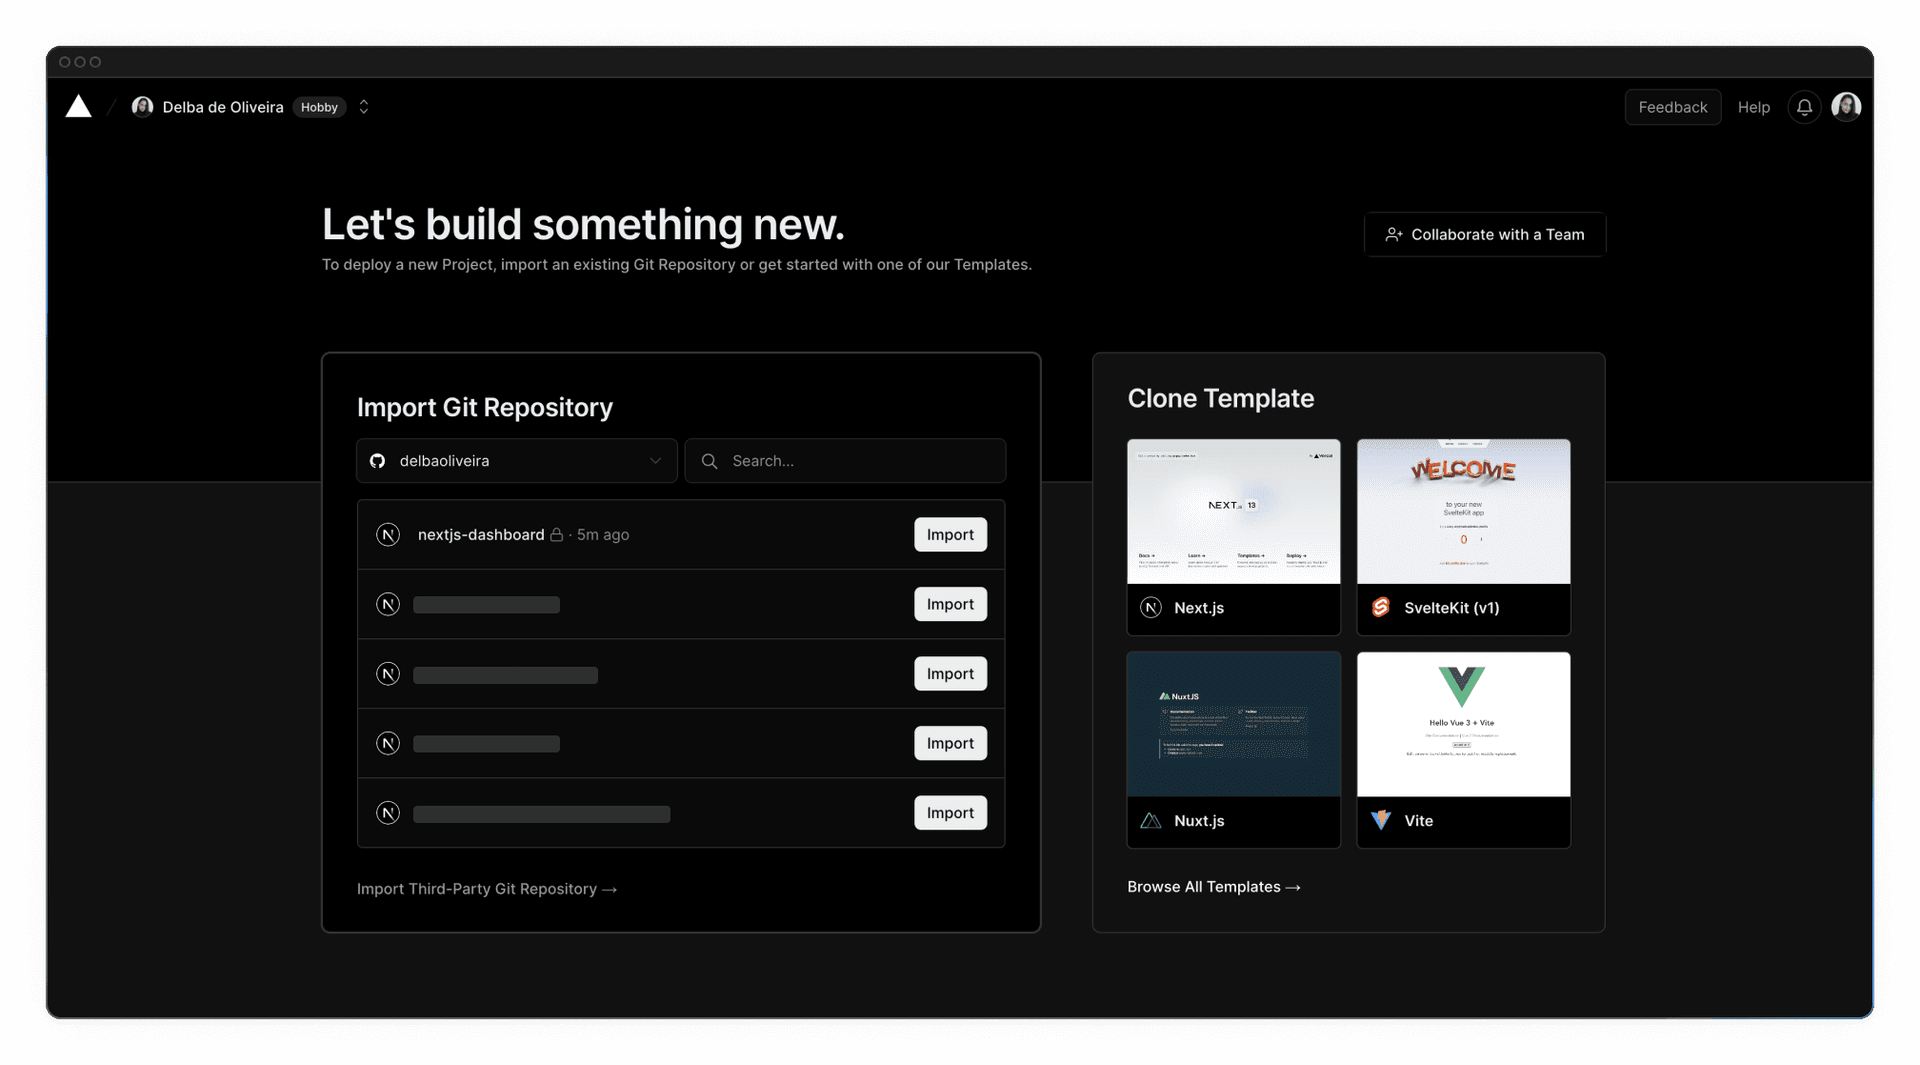Click Collaborate with a Team
Viewport: 1920px width, 1065px height.
pyautogui.click(x=1484, y=234)
